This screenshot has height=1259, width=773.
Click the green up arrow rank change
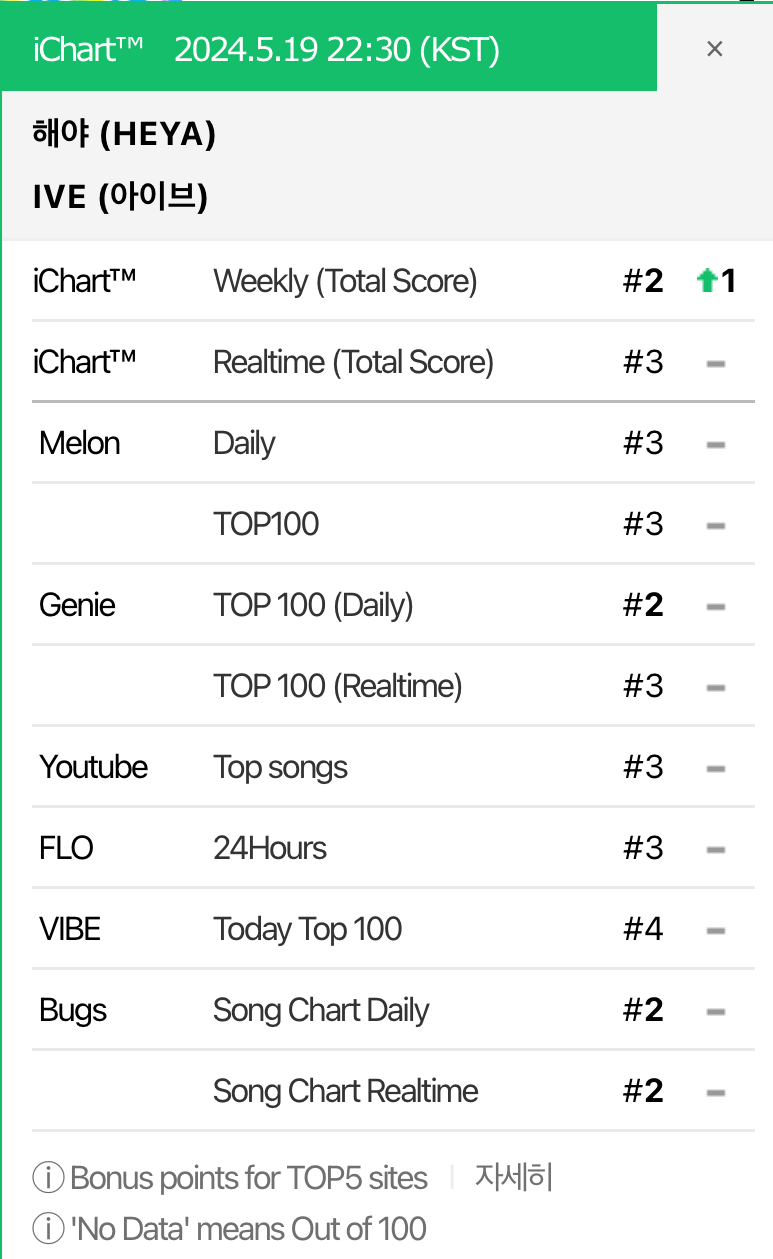click(707, 281)
